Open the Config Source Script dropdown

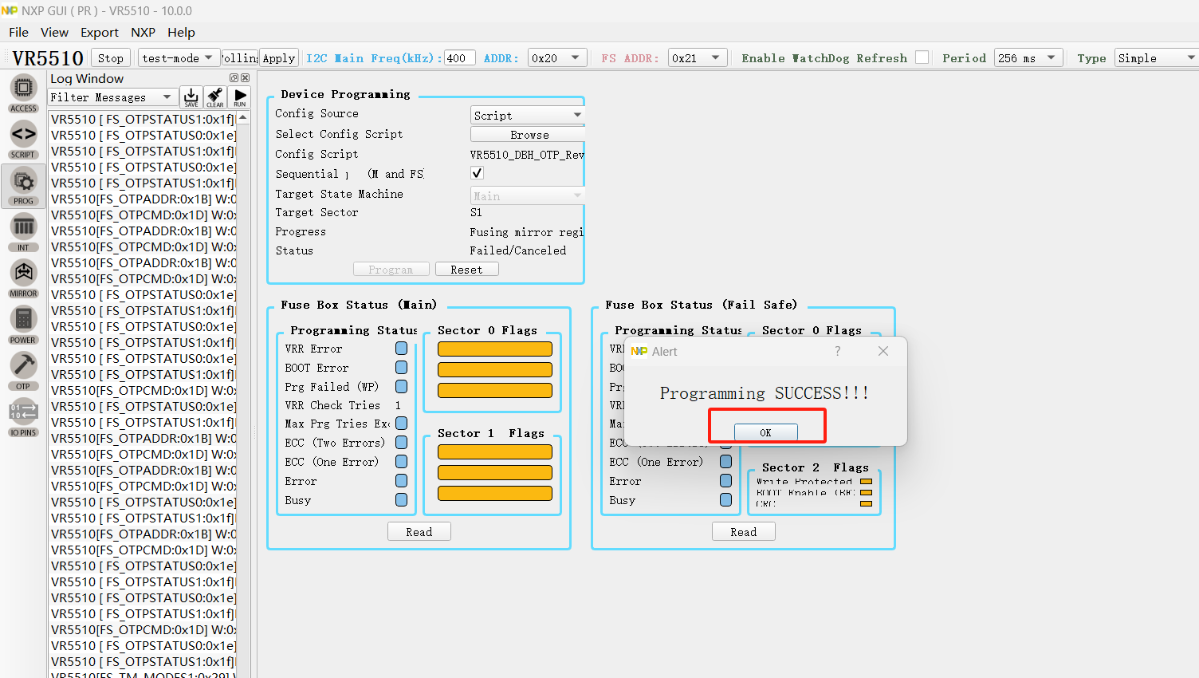527,115
